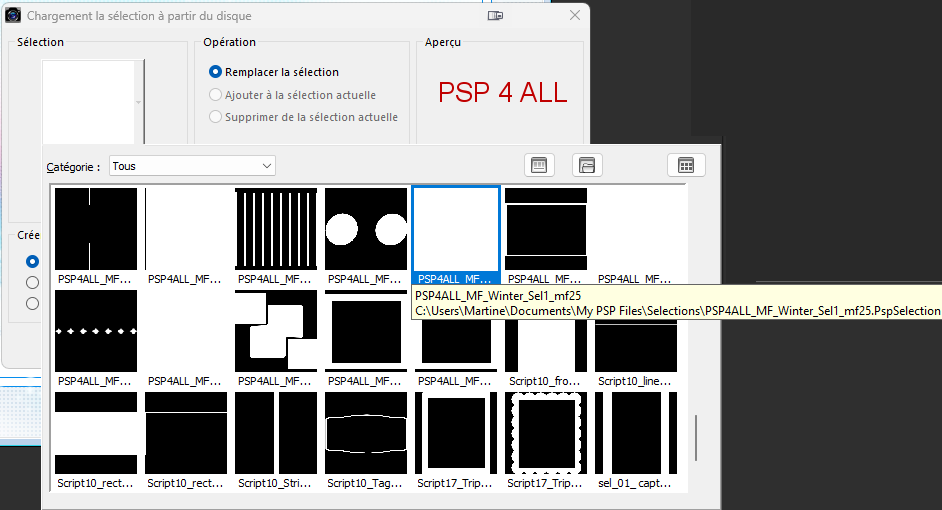Viewport: 942px width, 510px height.
Task: Click the presets icon in the dialog title bar
Action: (x=495, y=16)
